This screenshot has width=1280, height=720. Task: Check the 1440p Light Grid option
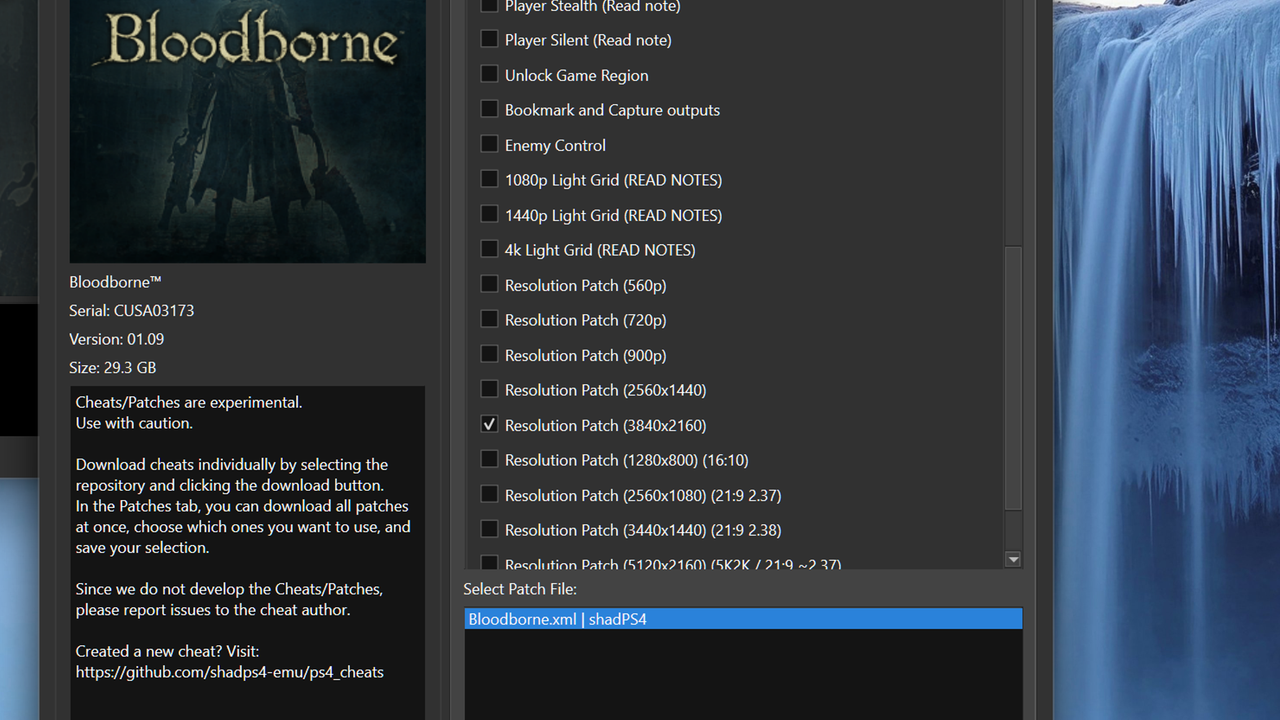489,214
